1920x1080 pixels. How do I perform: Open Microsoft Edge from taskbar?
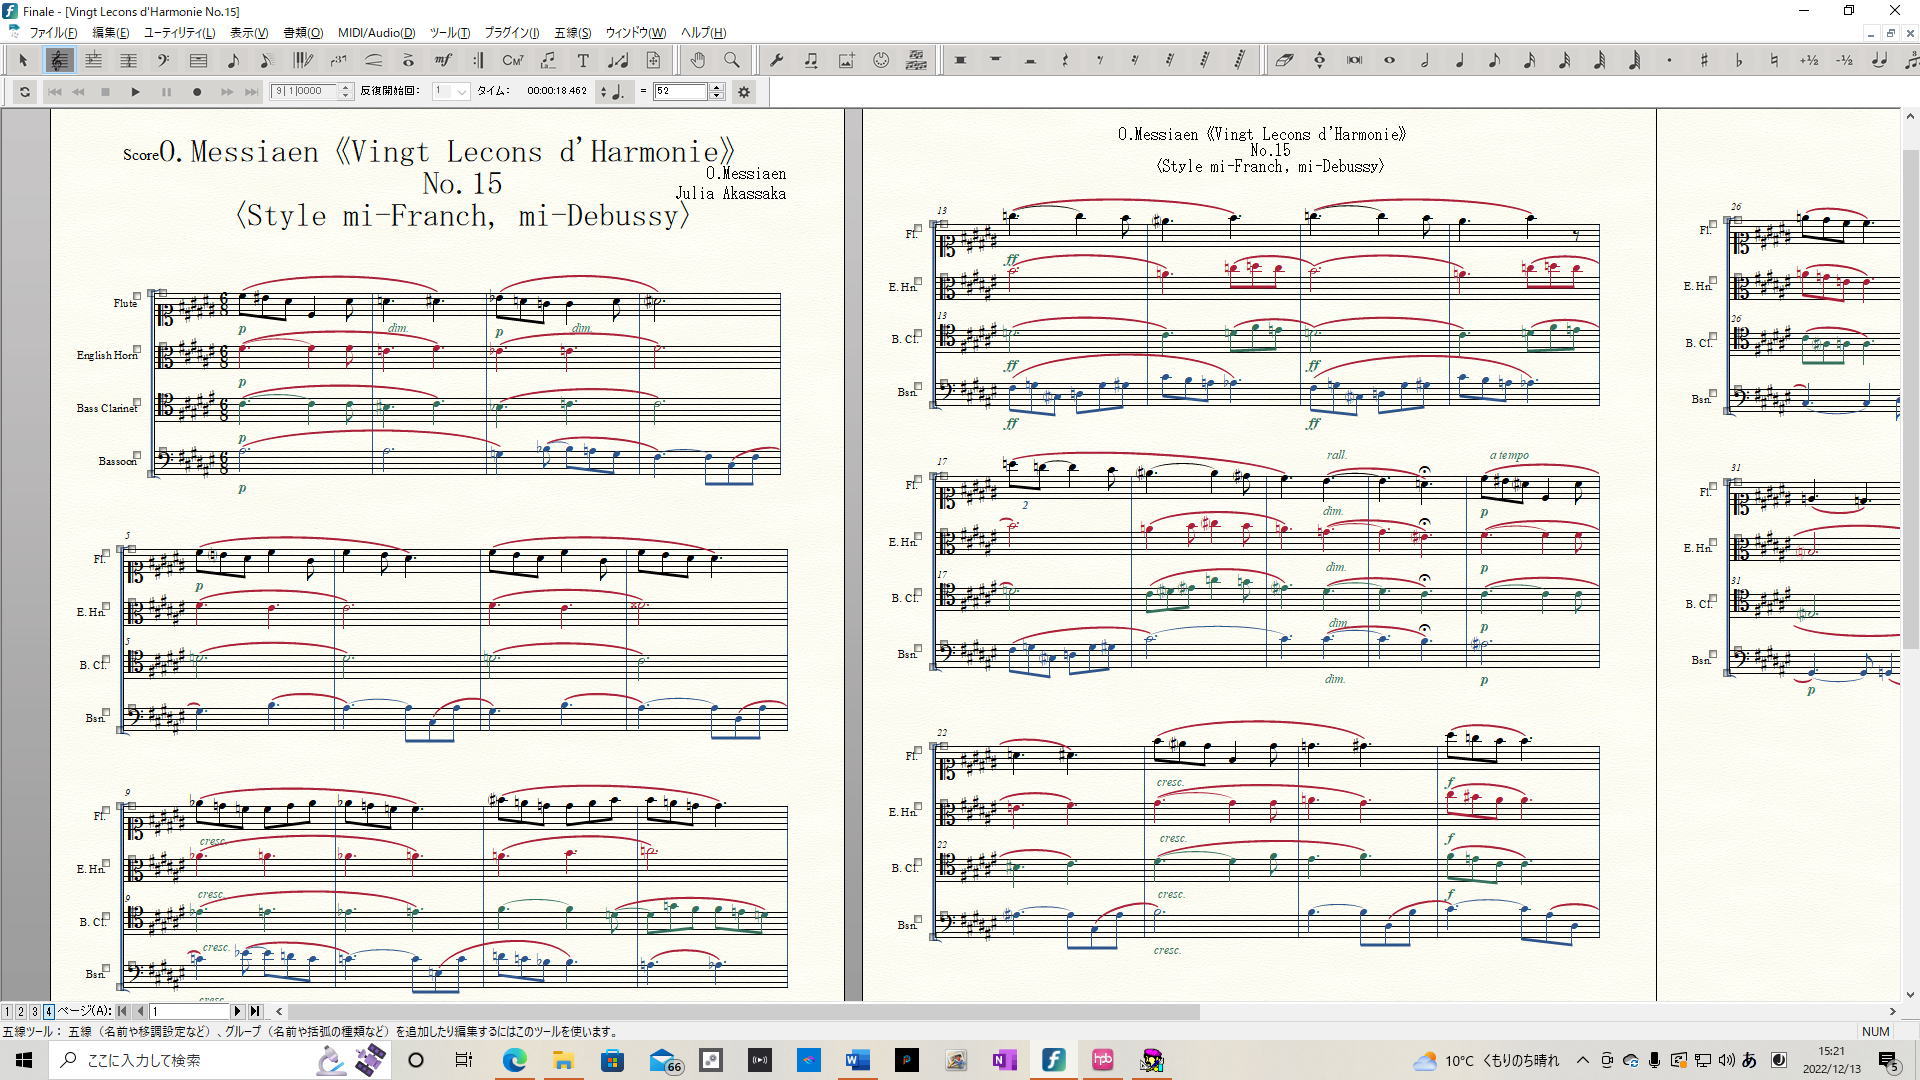514,1060
